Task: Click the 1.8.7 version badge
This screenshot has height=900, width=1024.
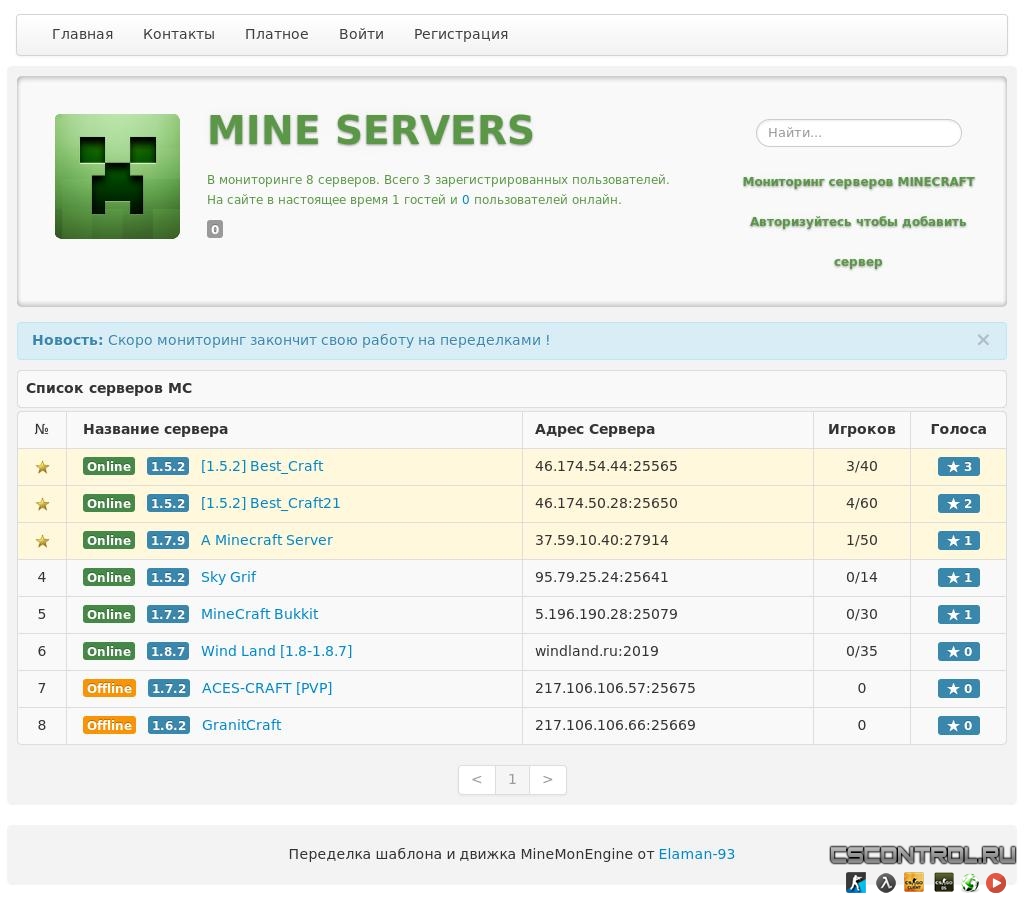Action: 168,651
